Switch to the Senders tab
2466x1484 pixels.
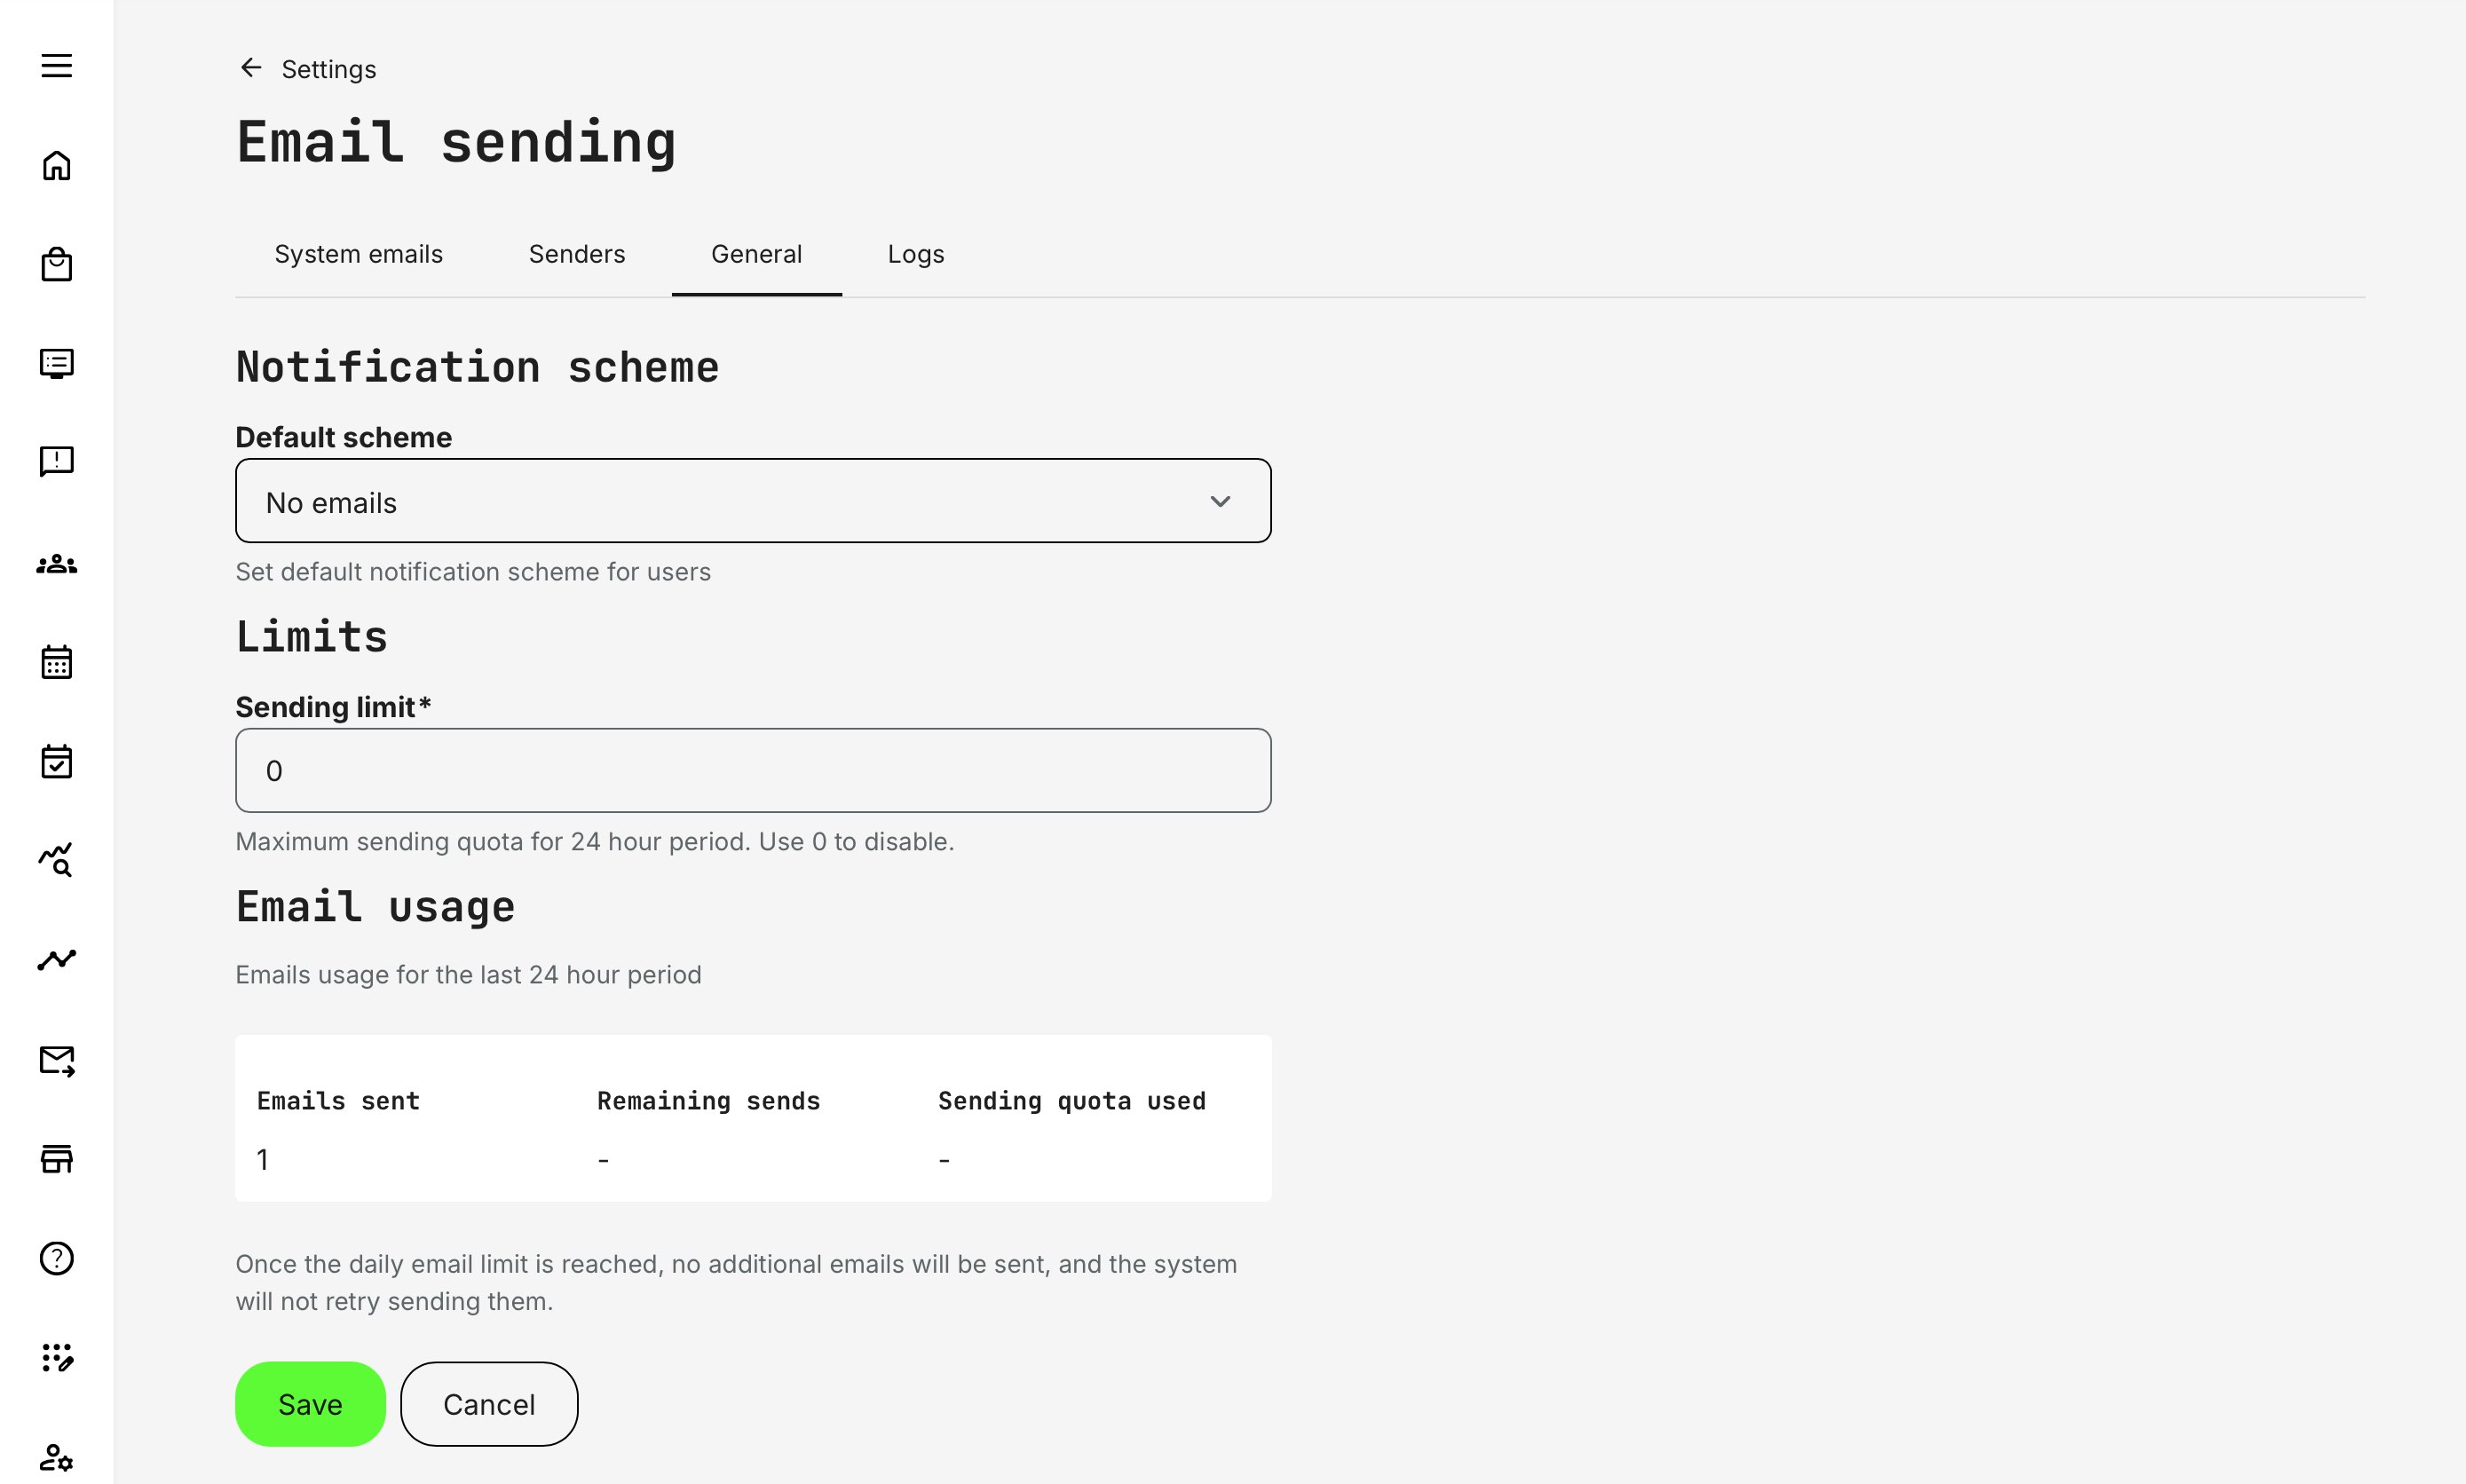576,254
